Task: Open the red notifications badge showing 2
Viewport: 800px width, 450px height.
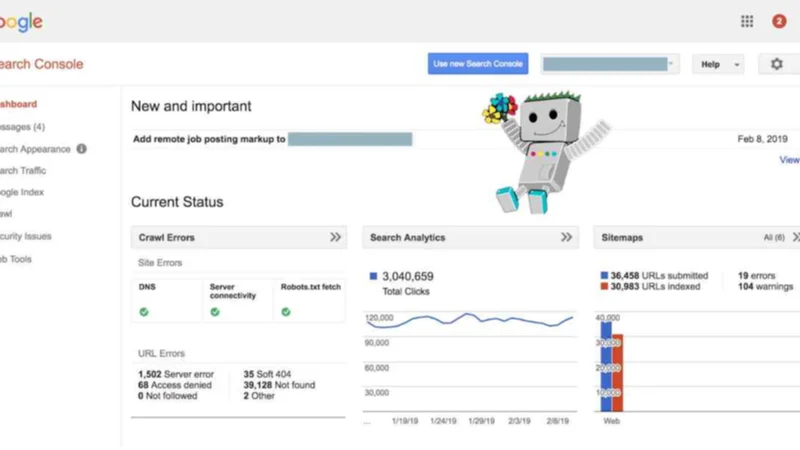Action: click(779, 21)
